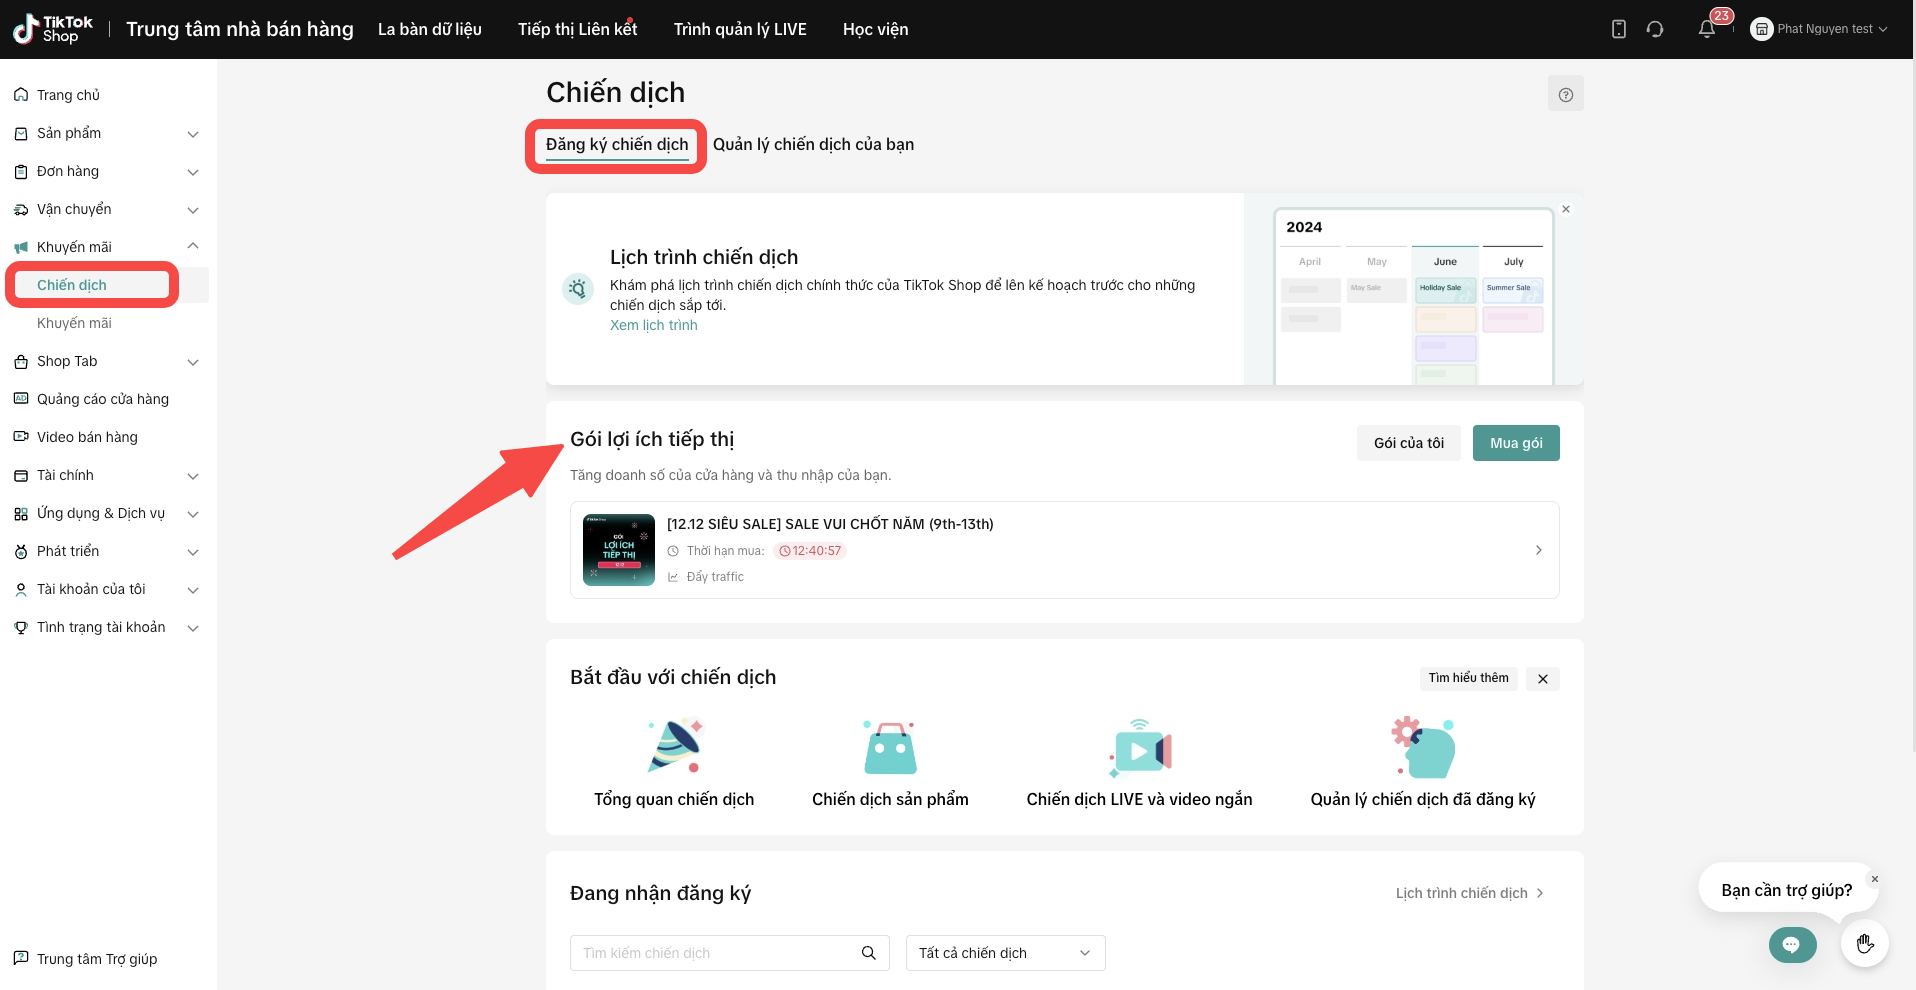1916x990 pixels.
Task: Switch to Đăng ký chiến dịch tab
Action: [x=617, y=145]
